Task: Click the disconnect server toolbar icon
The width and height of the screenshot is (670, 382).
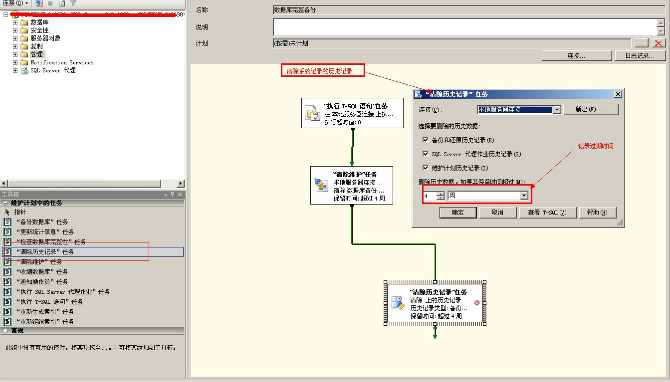Action: [x=39, y=3]
